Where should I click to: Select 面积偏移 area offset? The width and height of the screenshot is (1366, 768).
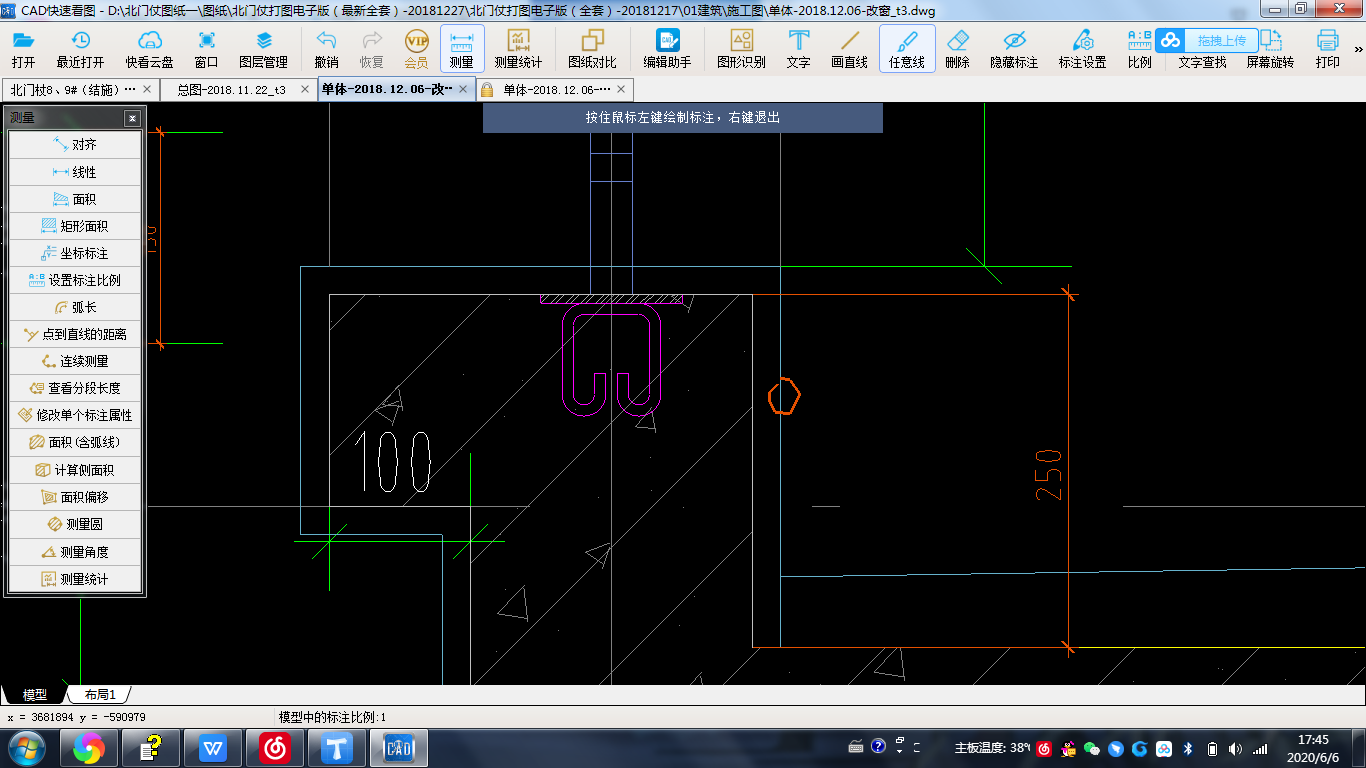click(x=75, y=497)
